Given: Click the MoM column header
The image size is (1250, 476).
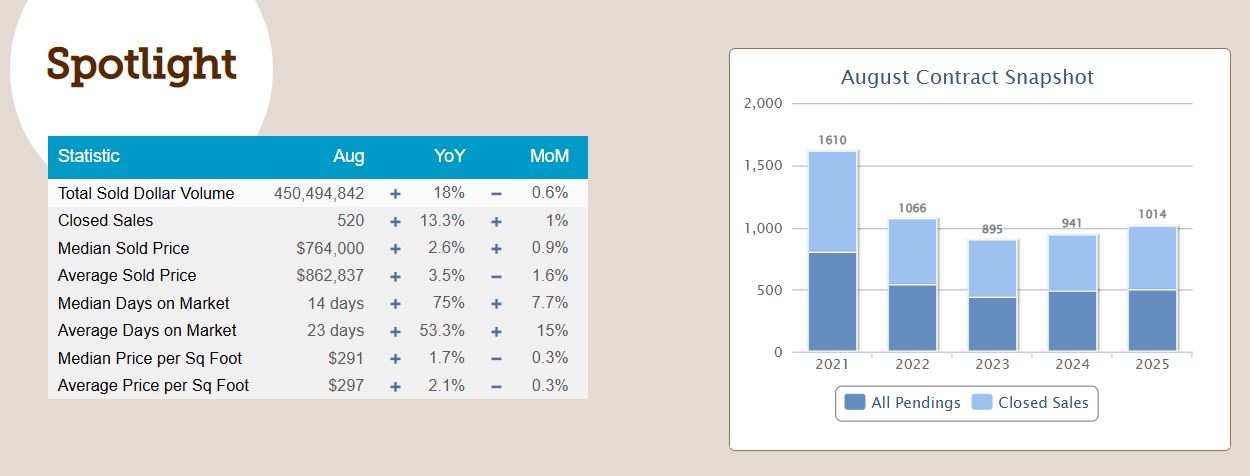Looking at the screenshot, I should [x=549, y=156].
